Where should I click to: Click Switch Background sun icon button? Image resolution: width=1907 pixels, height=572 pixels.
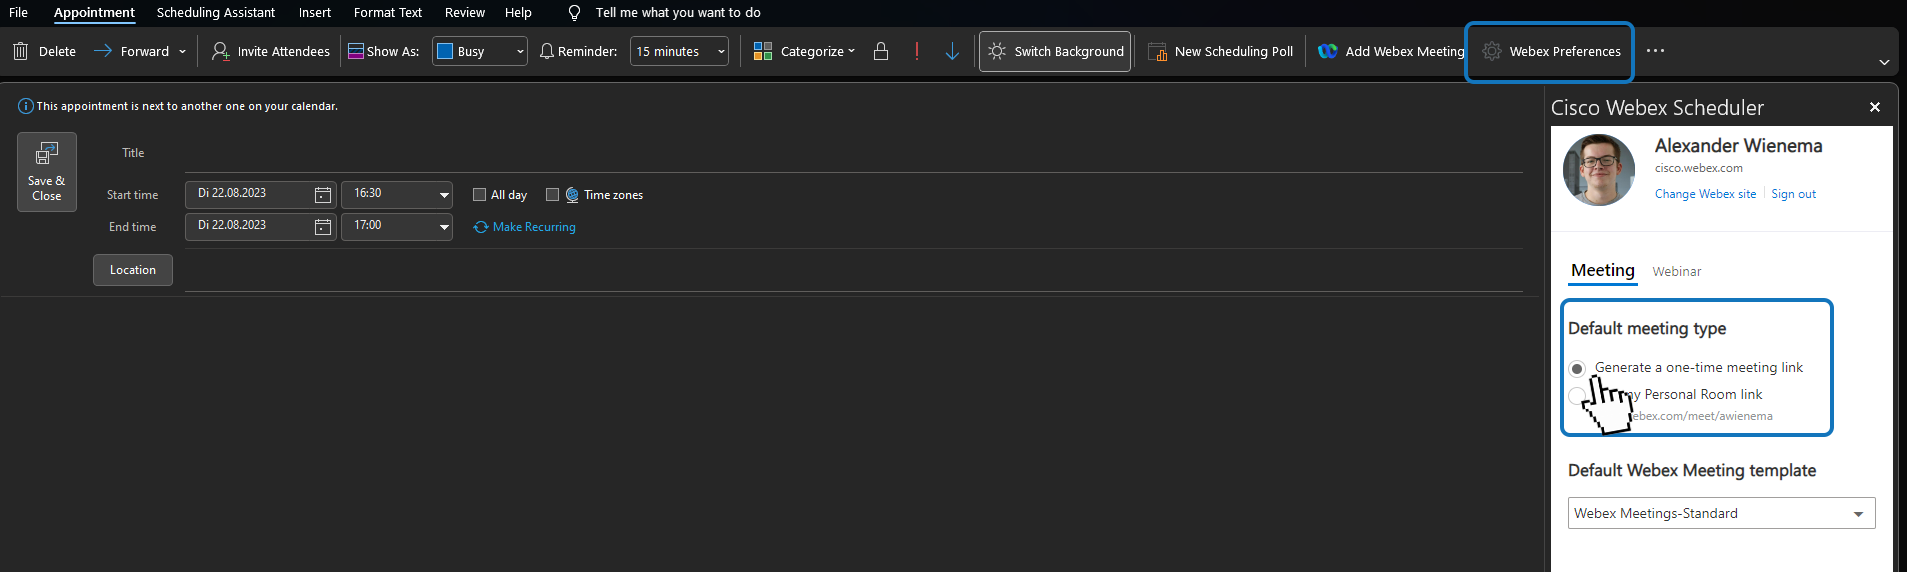[x=1055, y=51]
